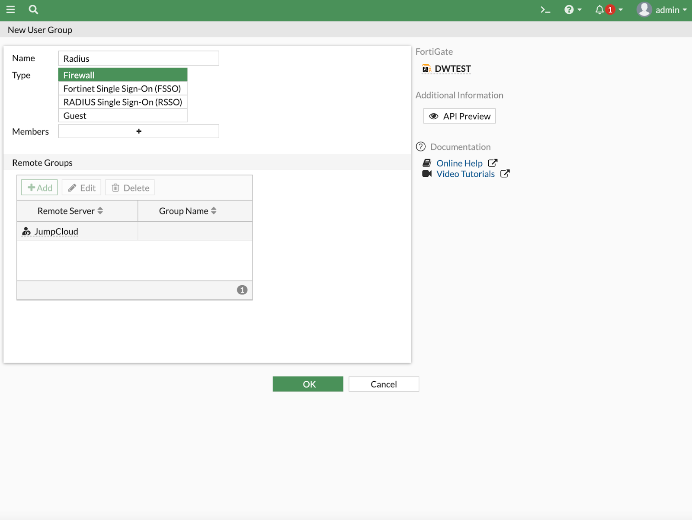Select the Firewall group type
This screenshot has width=692, height=520.
123,75
